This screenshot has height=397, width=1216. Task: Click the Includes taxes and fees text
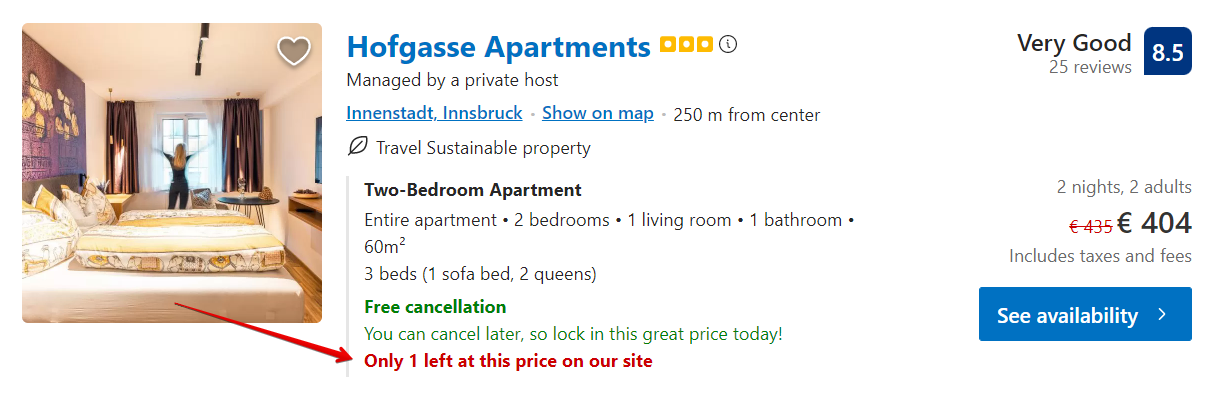click(x=1100, y=256)
